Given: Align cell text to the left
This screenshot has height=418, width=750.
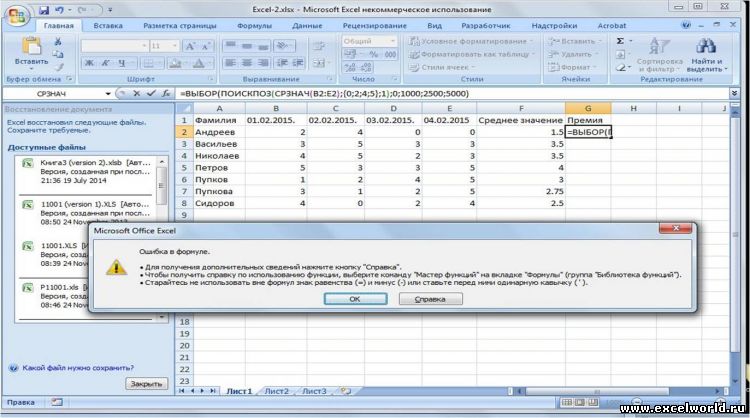Looking at the screenshot, I should click(231, 63).
